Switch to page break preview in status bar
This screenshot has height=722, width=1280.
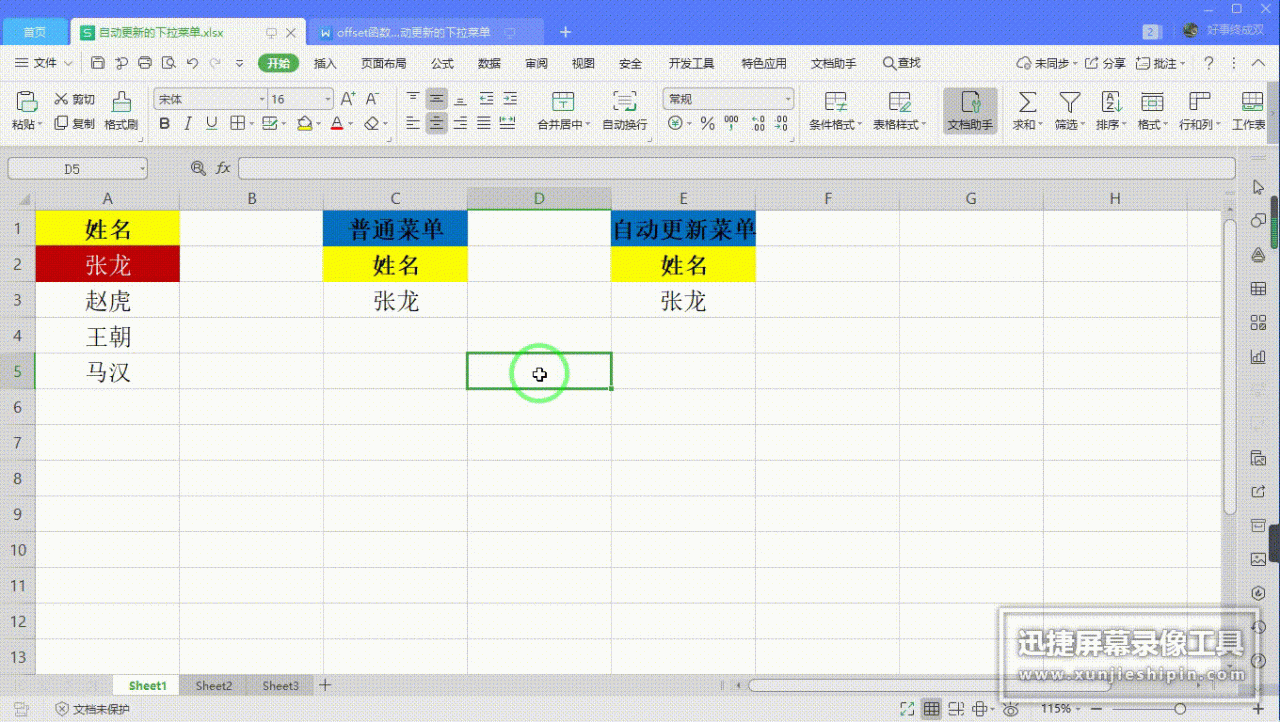point(958,709)
